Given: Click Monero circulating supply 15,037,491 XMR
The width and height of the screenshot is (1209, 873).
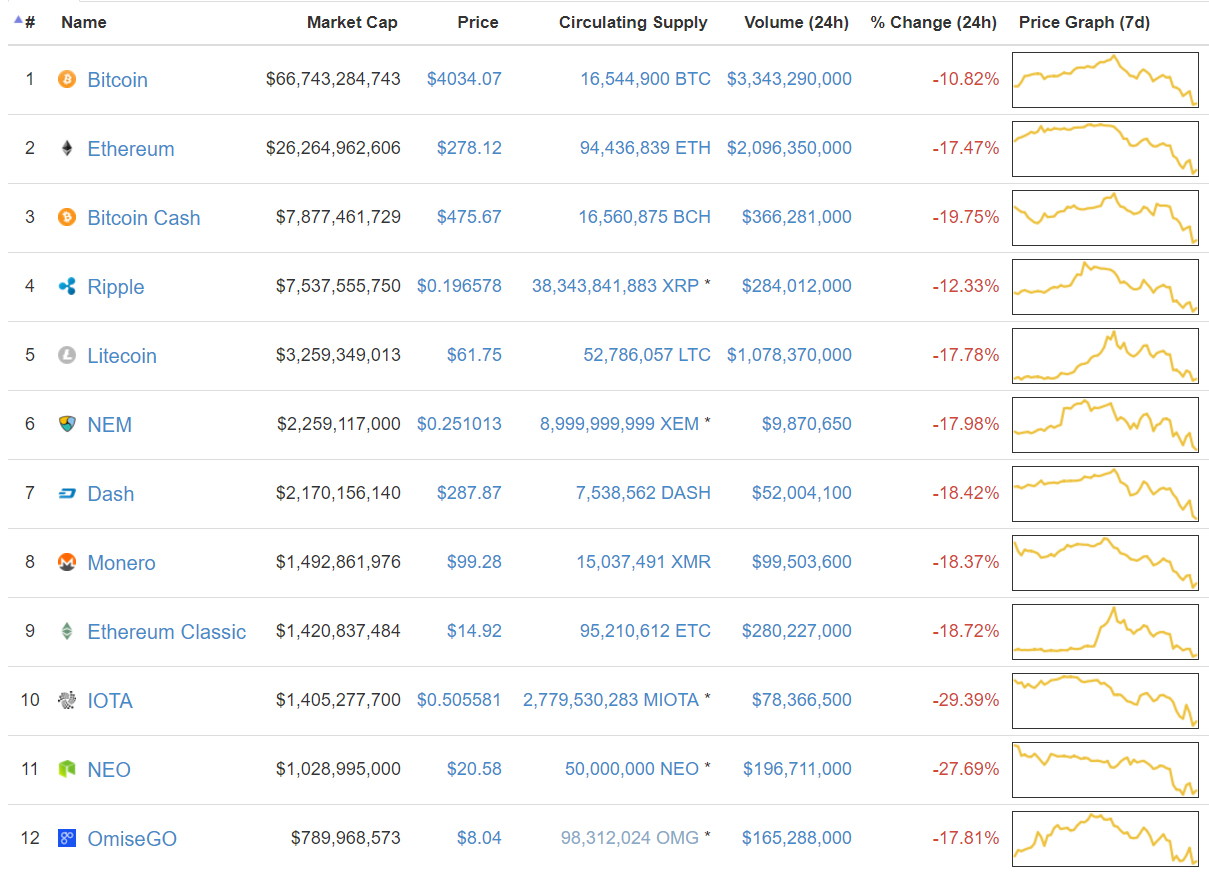Looking at the screenshot, I should 643,562.
